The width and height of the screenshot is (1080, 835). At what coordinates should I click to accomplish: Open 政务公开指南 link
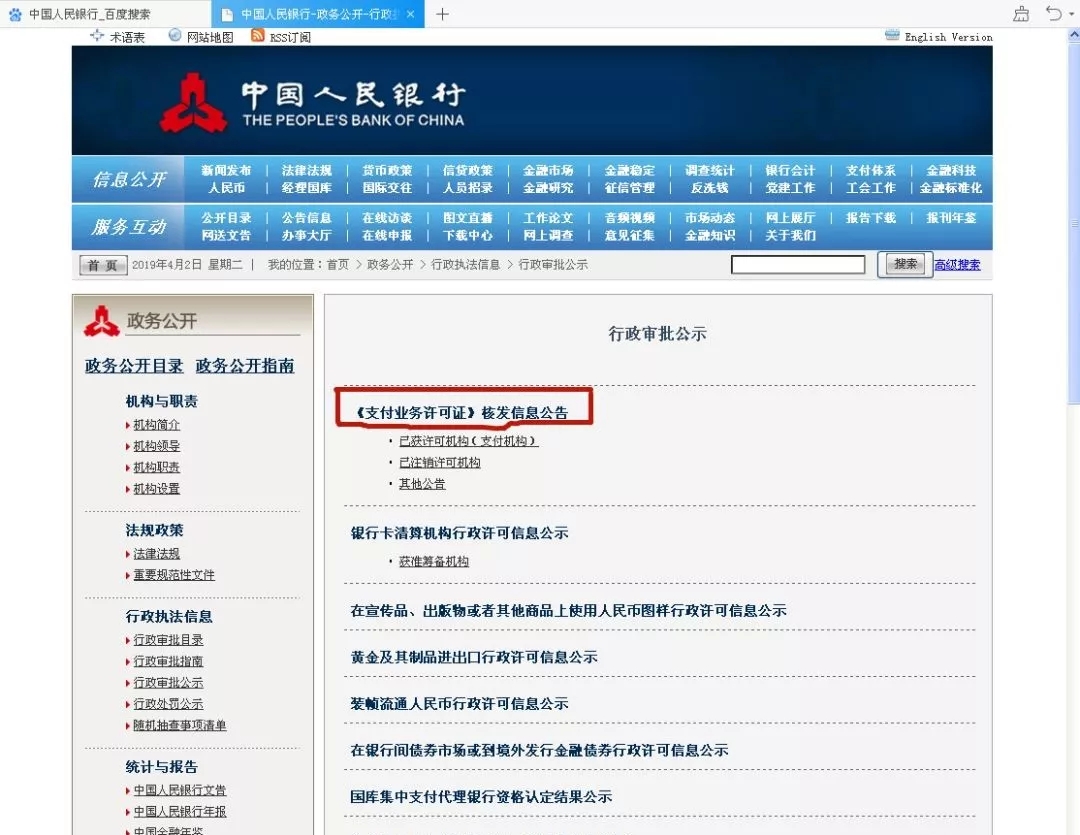(245, 366)
